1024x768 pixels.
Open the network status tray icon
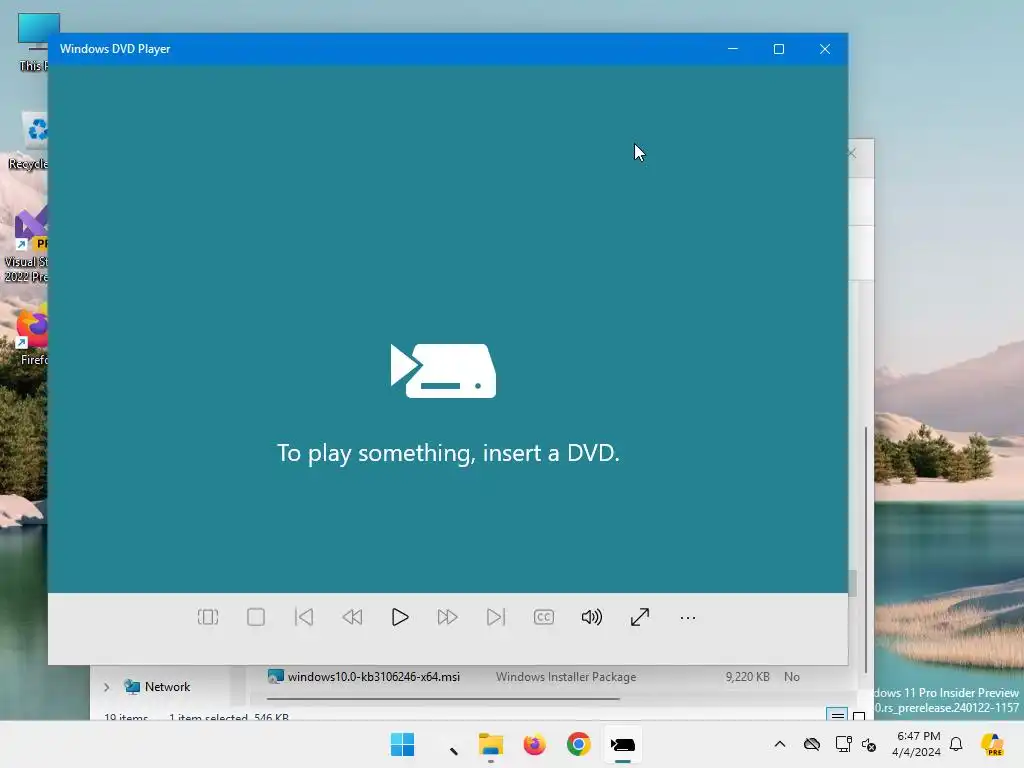coord(843,744)
